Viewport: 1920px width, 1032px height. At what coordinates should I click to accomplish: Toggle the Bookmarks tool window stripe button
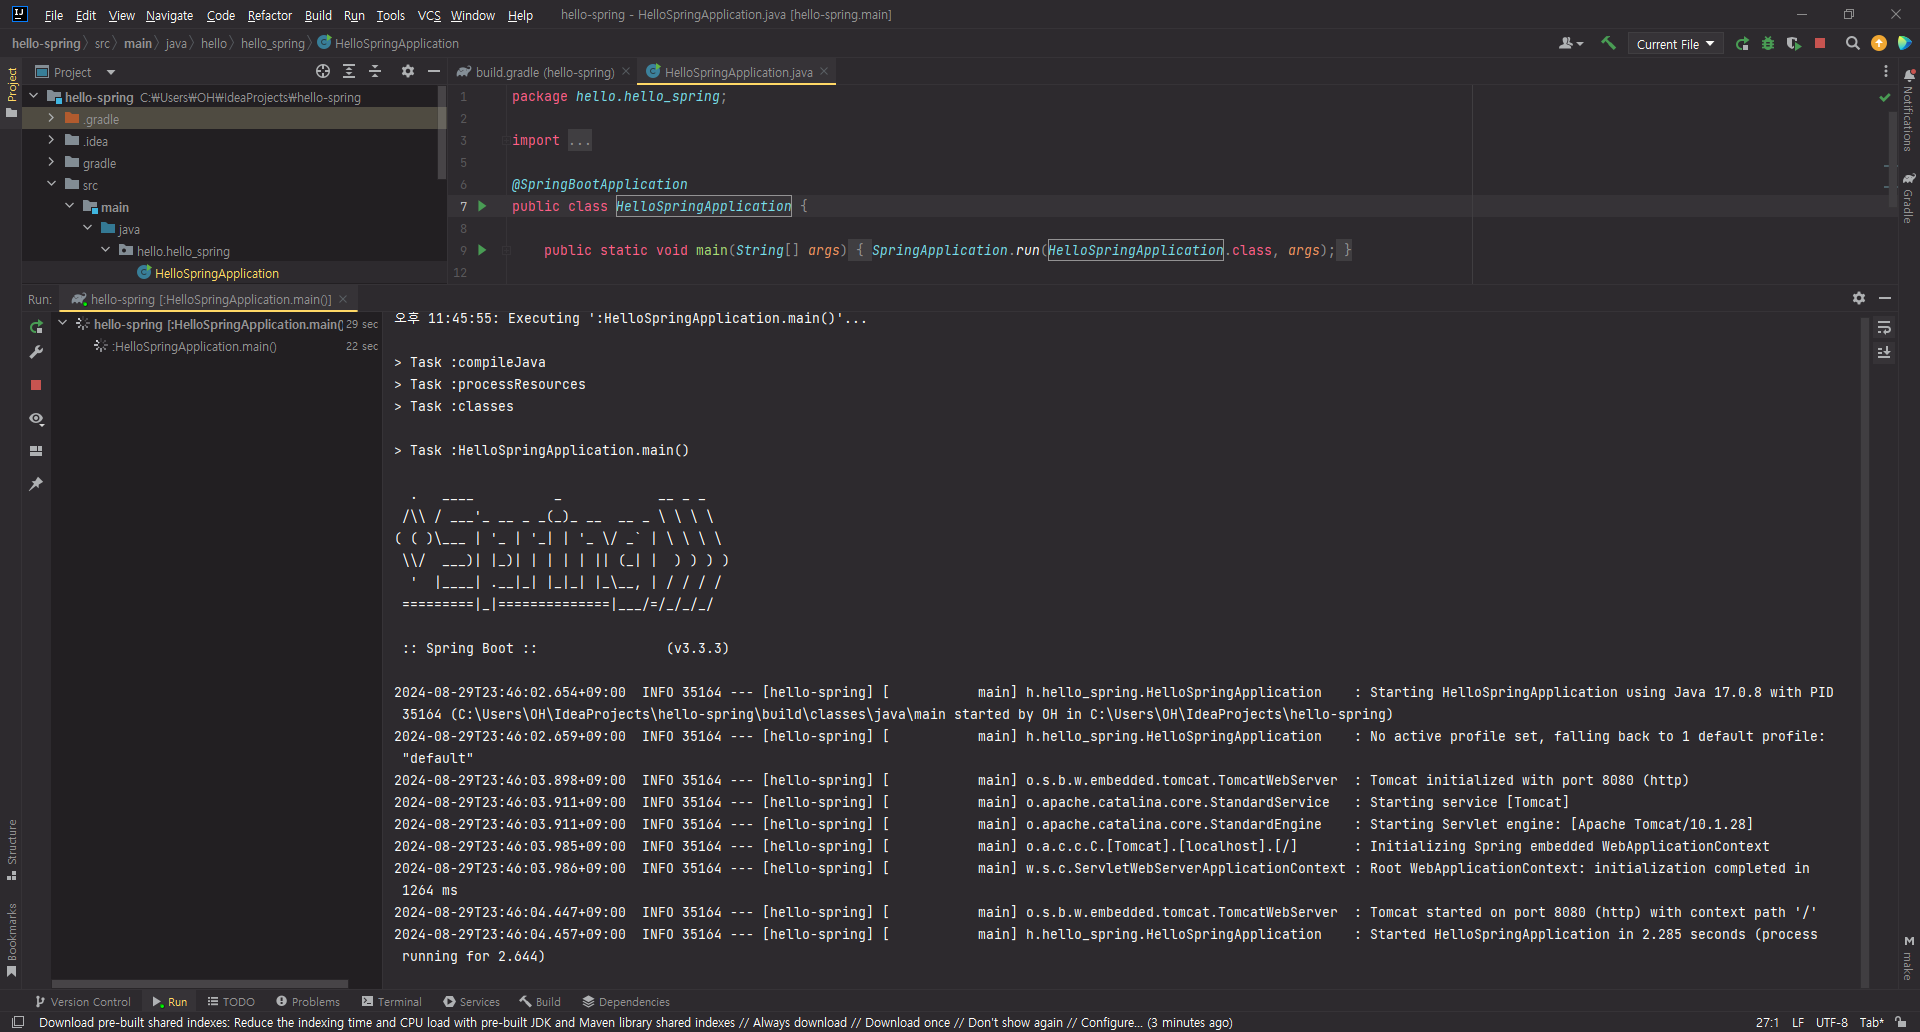[x=11, y=940]
